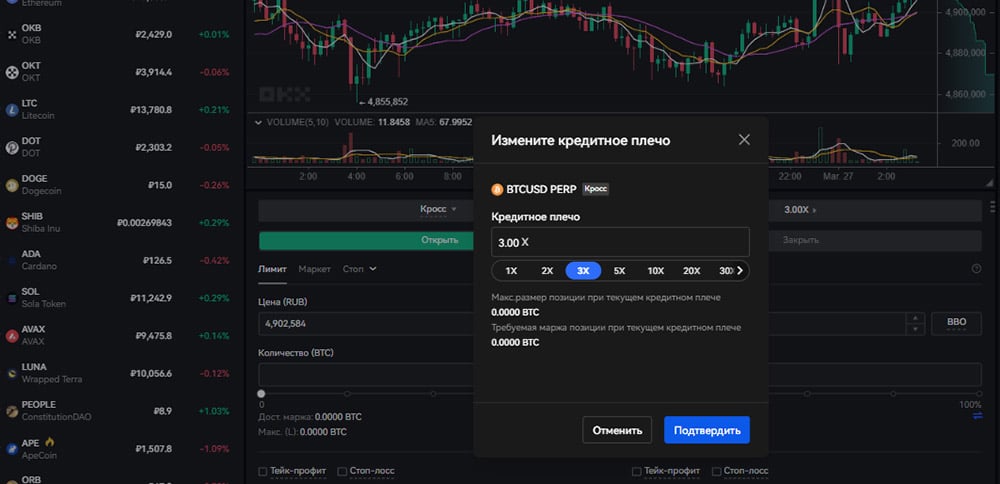Click the 100% end stop of quantity slider
This screenshot has width=1000, height=484.
(x=978, y=394)
